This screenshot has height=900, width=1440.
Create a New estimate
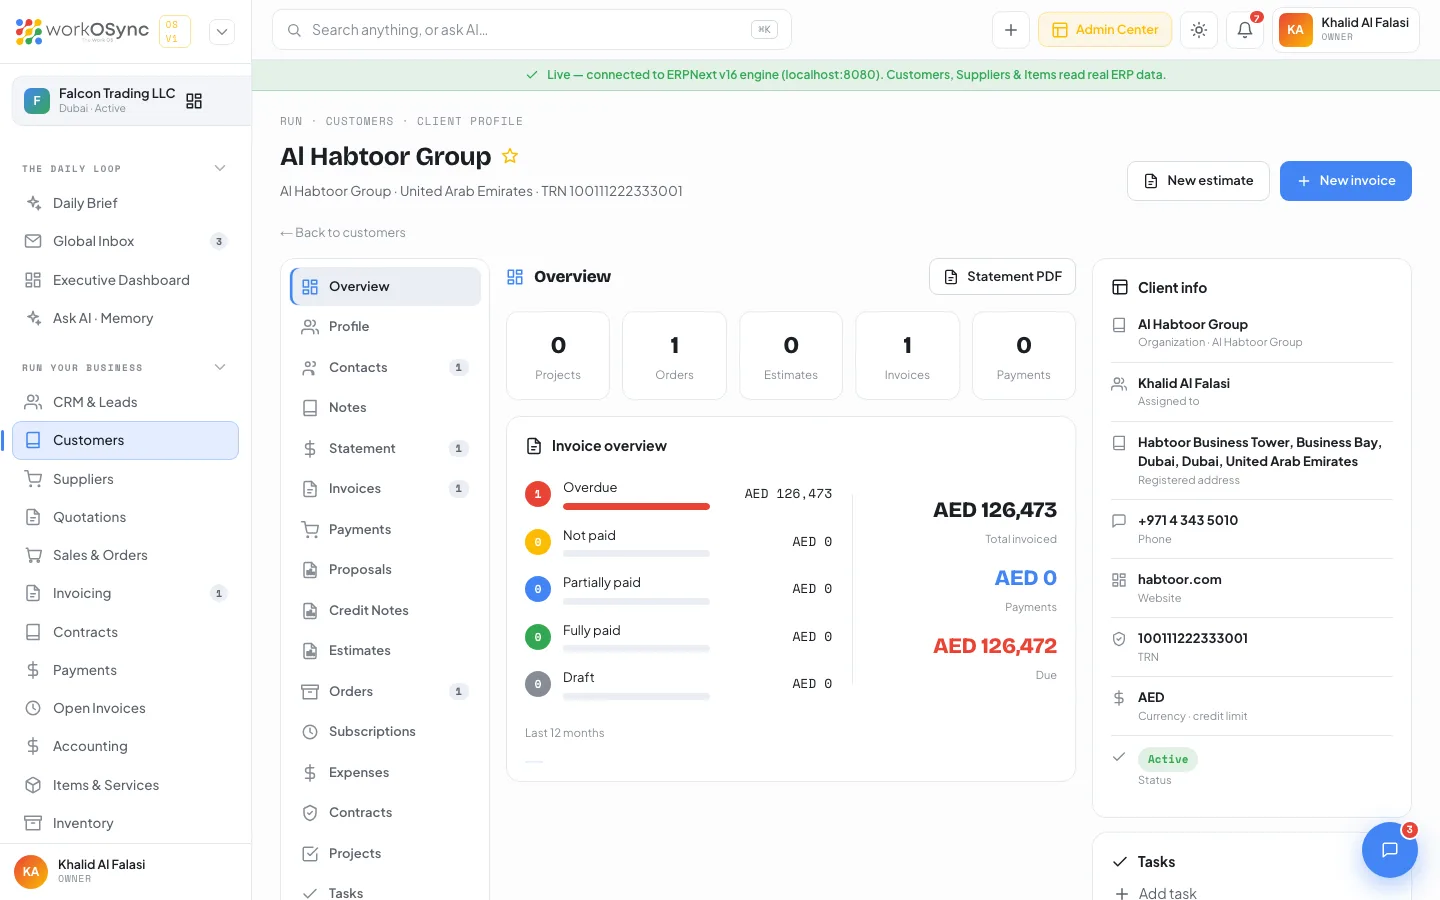pos(1198,181)
